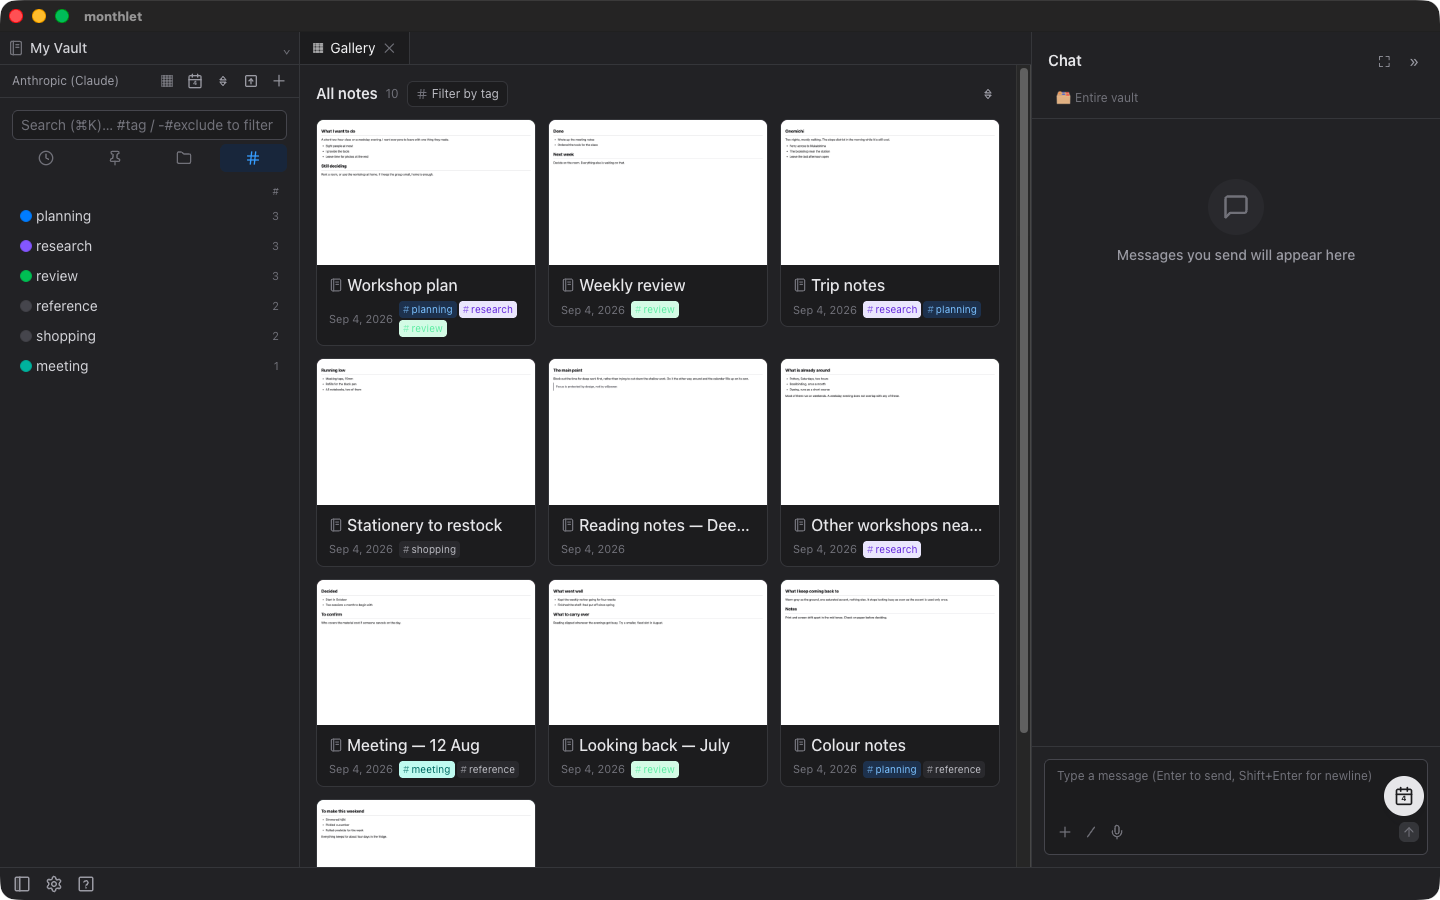Click the attach plus icon in chat input

point(1065,832)
